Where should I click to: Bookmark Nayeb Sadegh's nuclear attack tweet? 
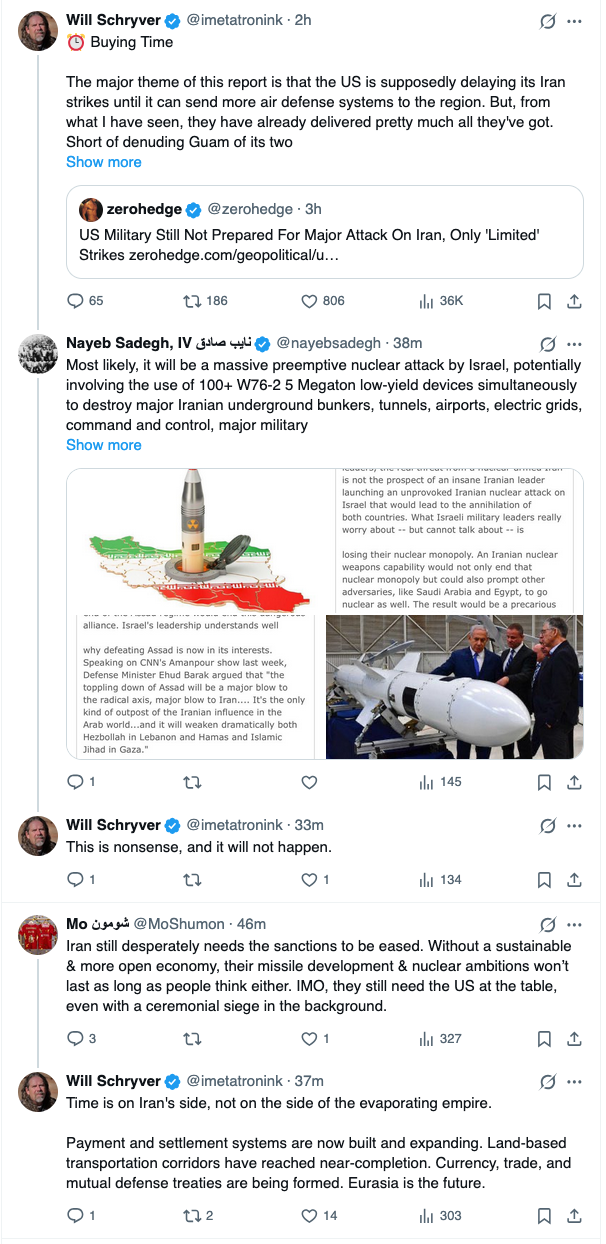544,782
